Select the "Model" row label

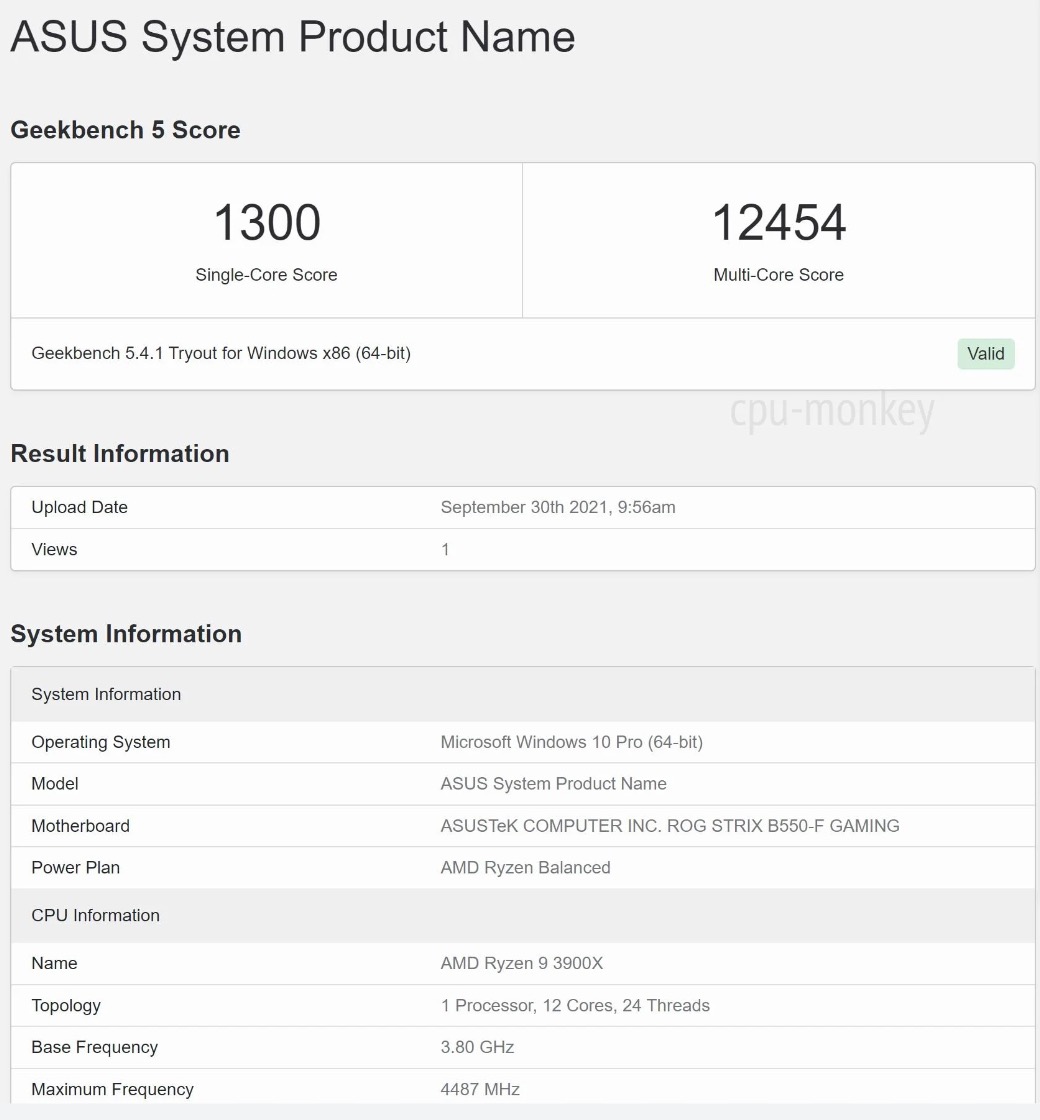point(55,784)
